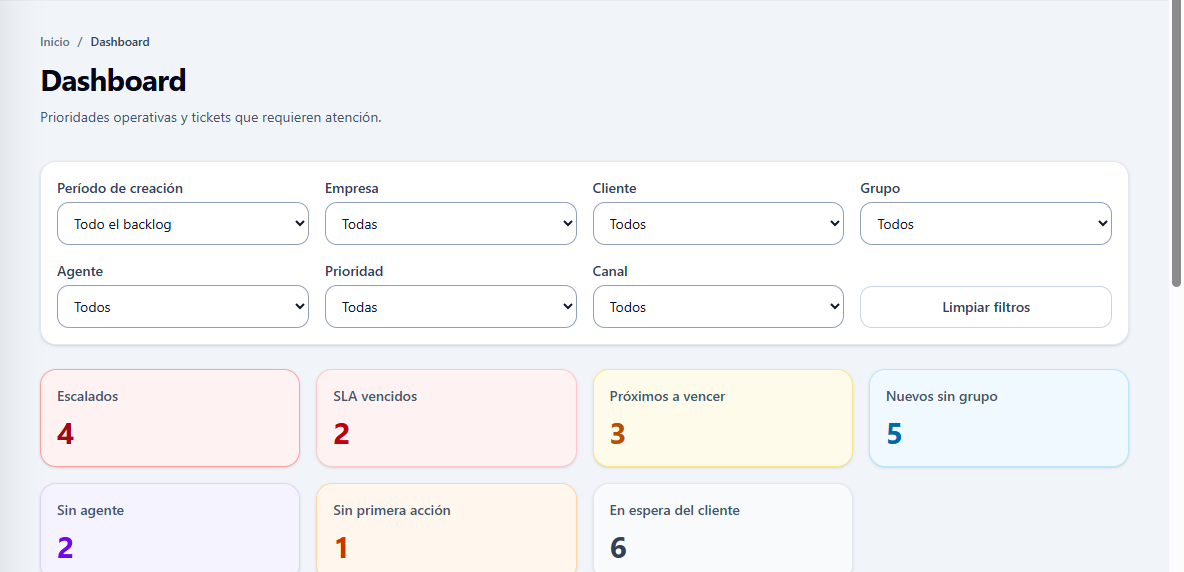Click the 'Agente' filter label

coord(80,272)
